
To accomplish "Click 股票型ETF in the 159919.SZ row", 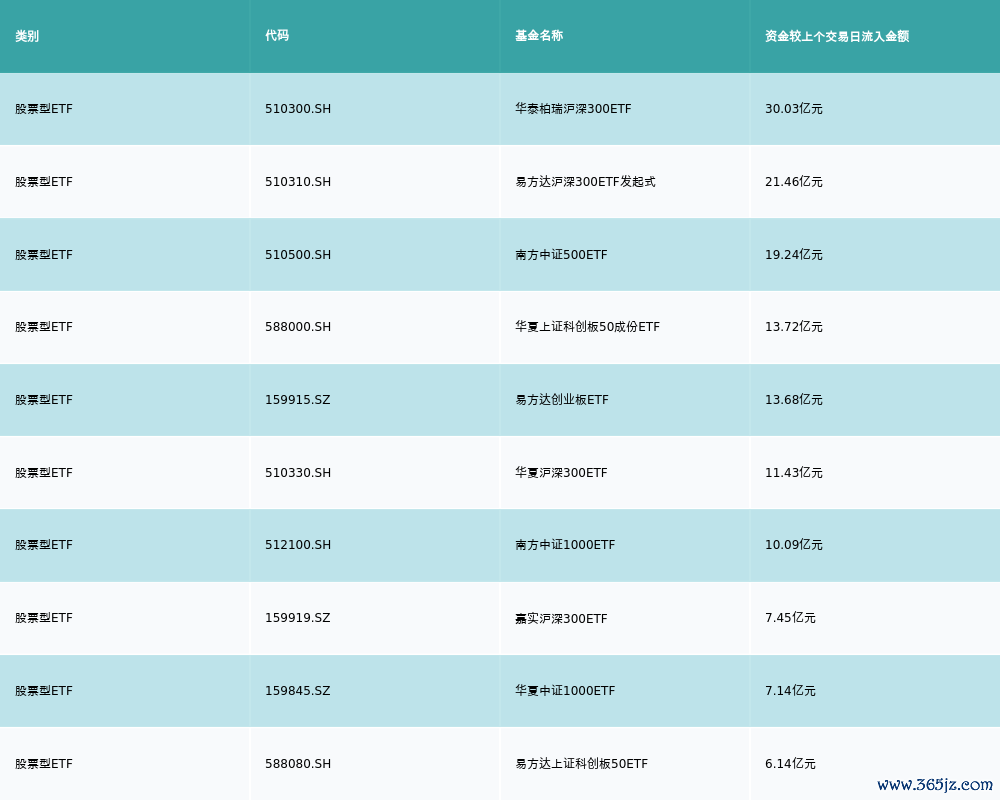I will click(44, 618).
